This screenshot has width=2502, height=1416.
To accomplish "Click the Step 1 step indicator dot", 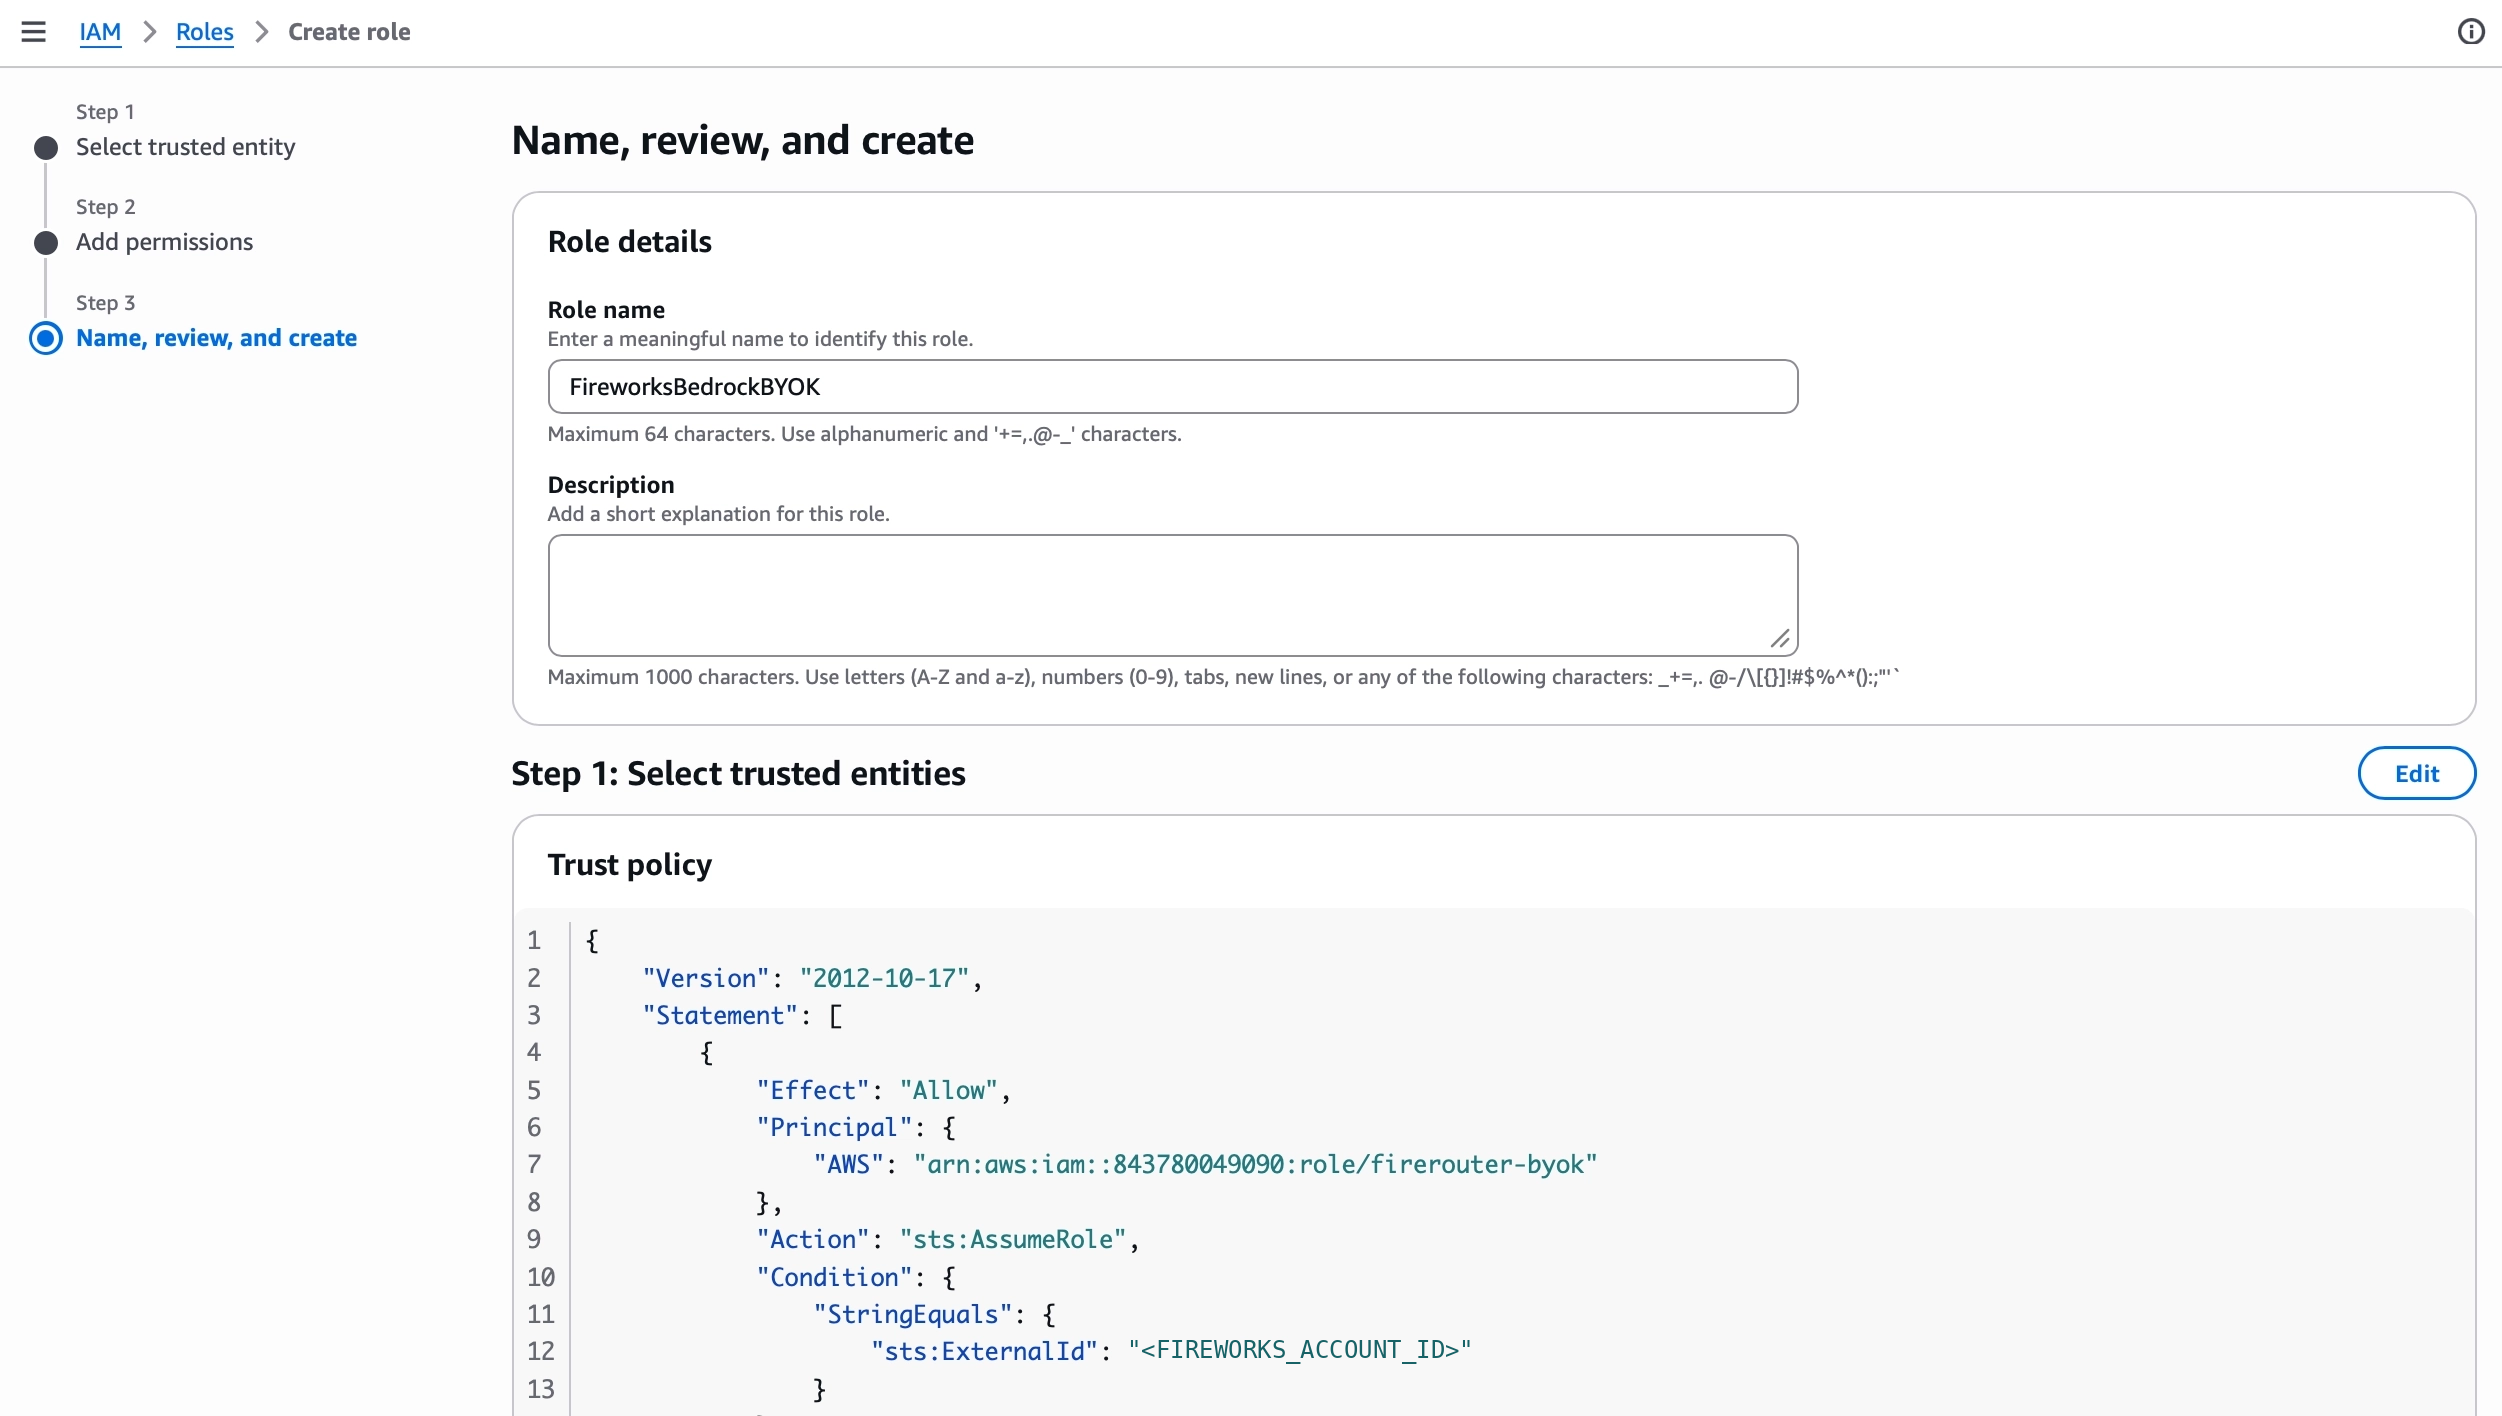I will click(46, 148).
